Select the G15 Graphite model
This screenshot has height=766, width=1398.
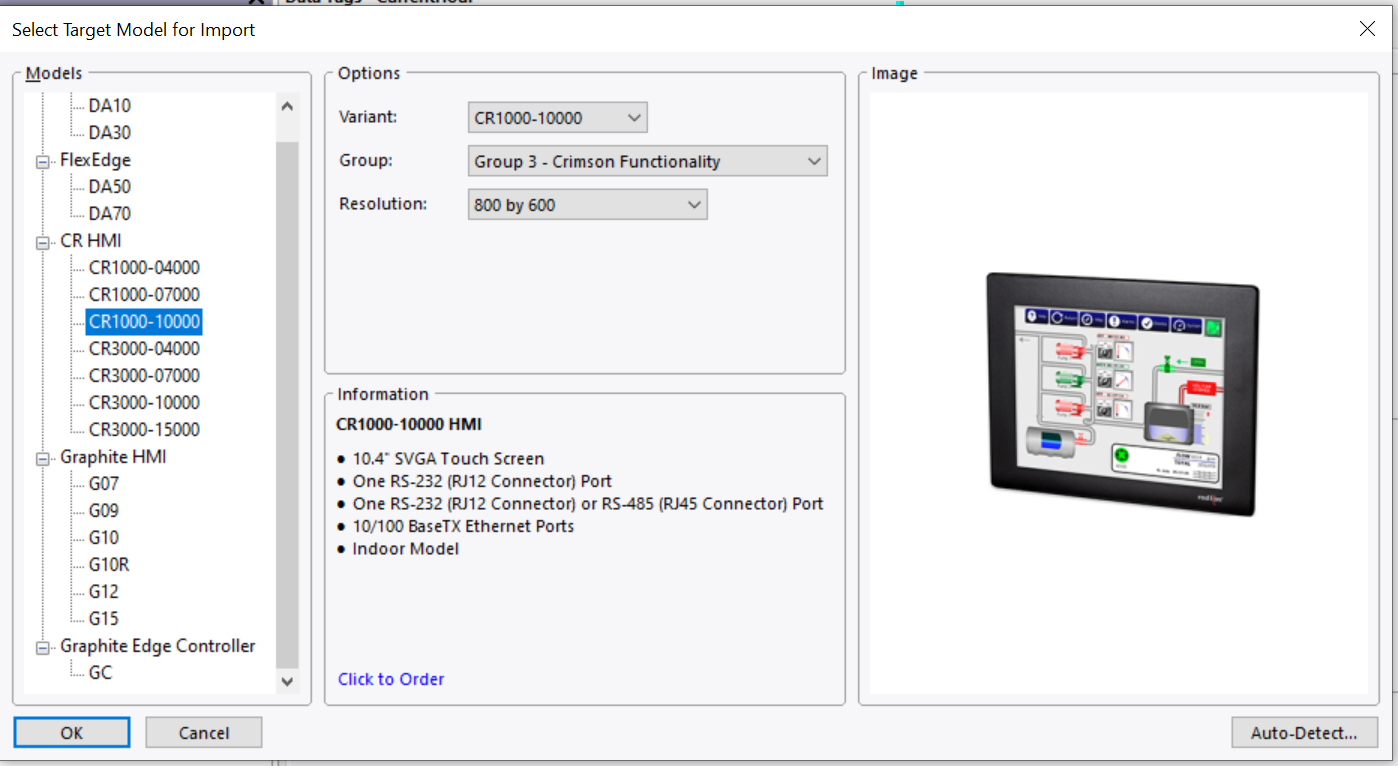click(103, 619)
